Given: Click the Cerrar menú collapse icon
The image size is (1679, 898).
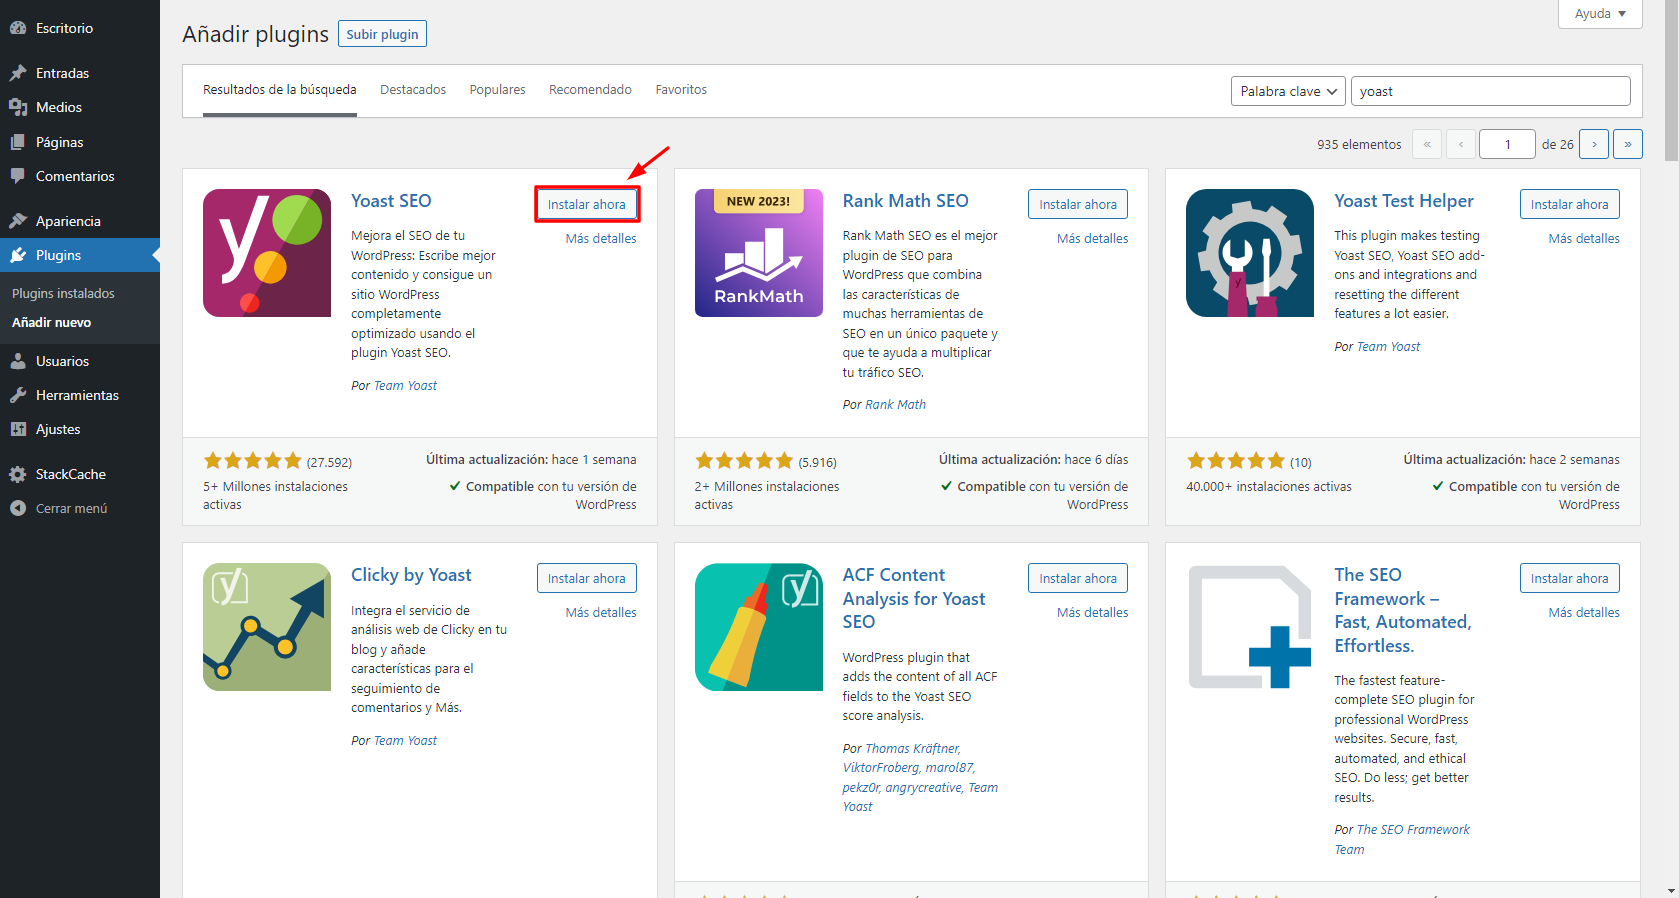Looking at the screenshot, I should coord(18,508).
